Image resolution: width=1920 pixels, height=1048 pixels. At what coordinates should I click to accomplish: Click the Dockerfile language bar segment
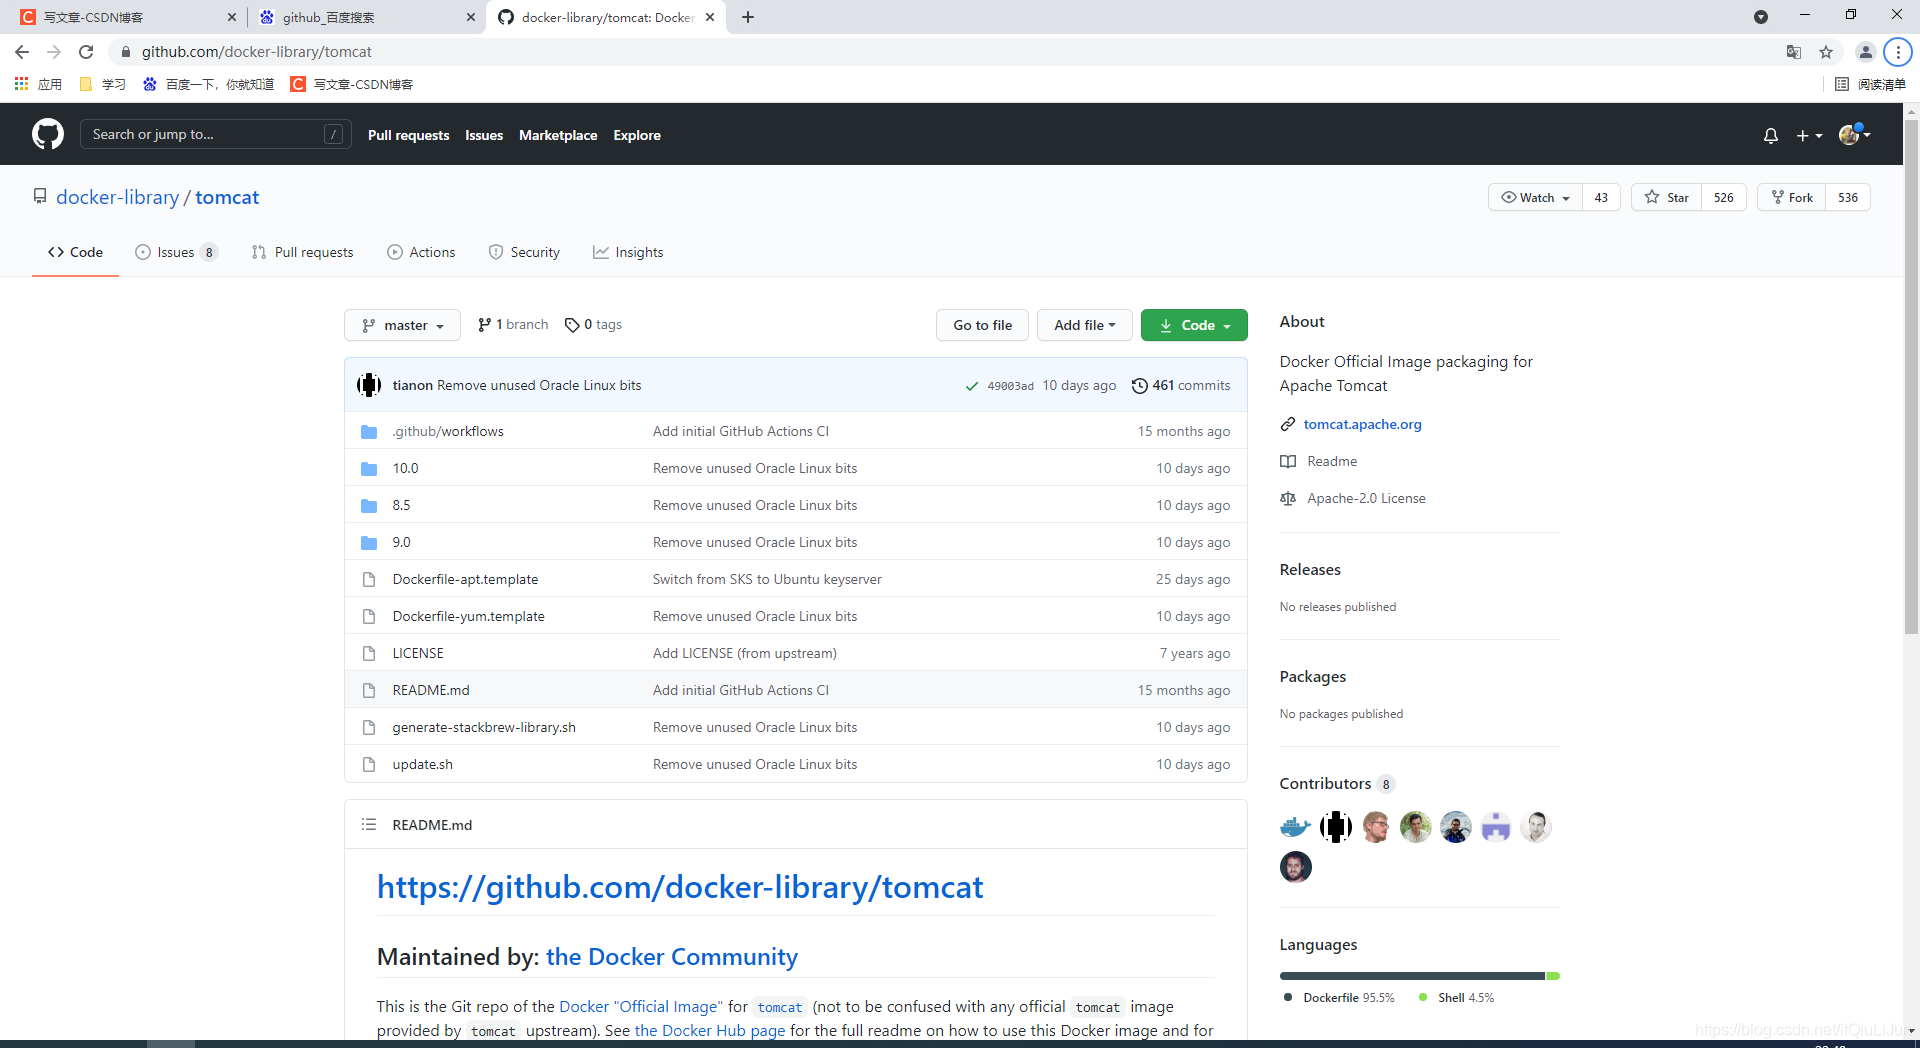point(1412,976)
